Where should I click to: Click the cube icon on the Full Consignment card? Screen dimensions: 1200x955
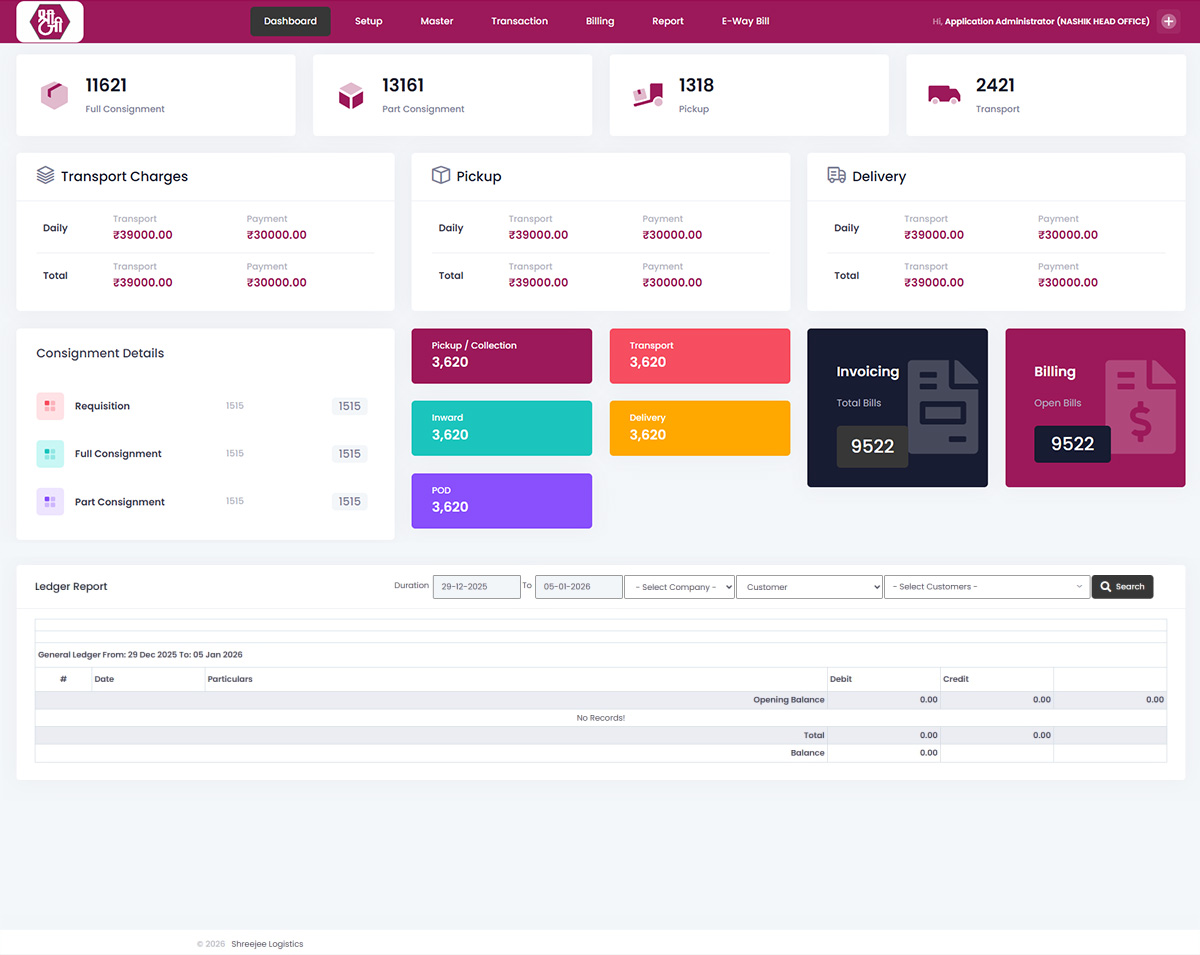54,94
